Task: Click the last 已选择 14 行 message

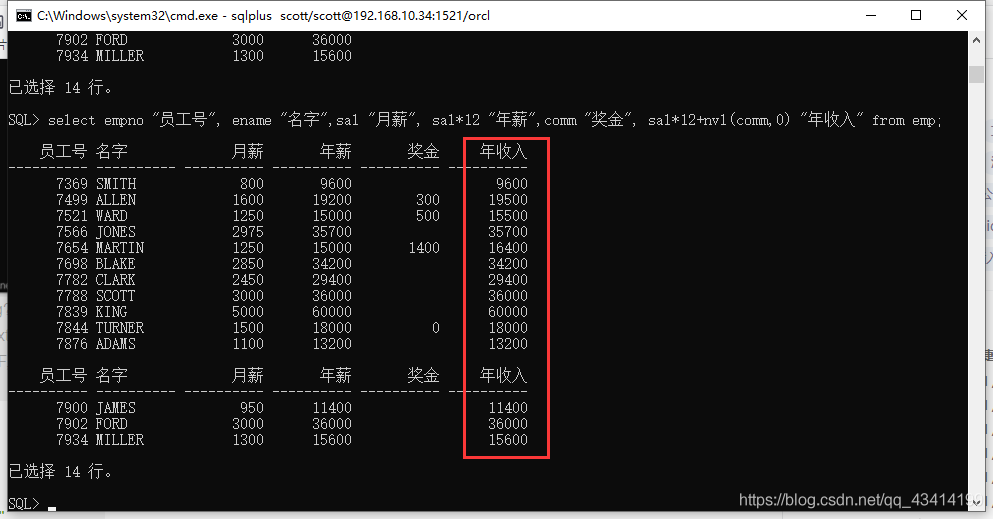Action: coord(61,472)
